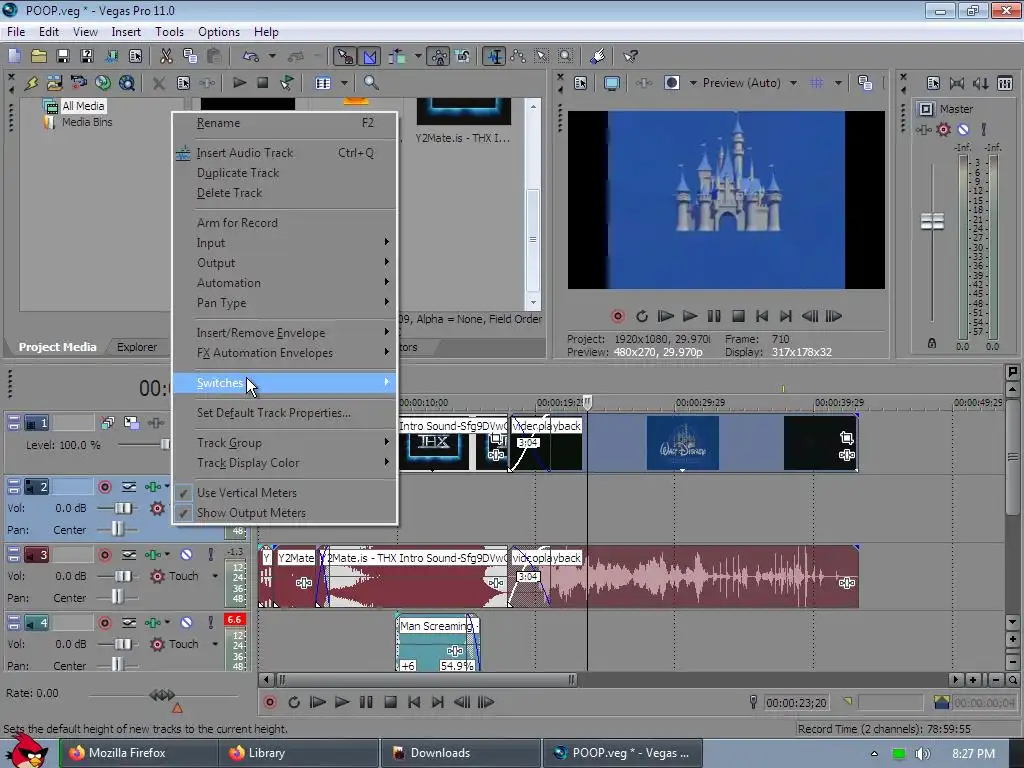Image resolution: width=1024 pixels, height=768 pixels.
Task: Click timeline Go To End button
Action: pos(438,702)
